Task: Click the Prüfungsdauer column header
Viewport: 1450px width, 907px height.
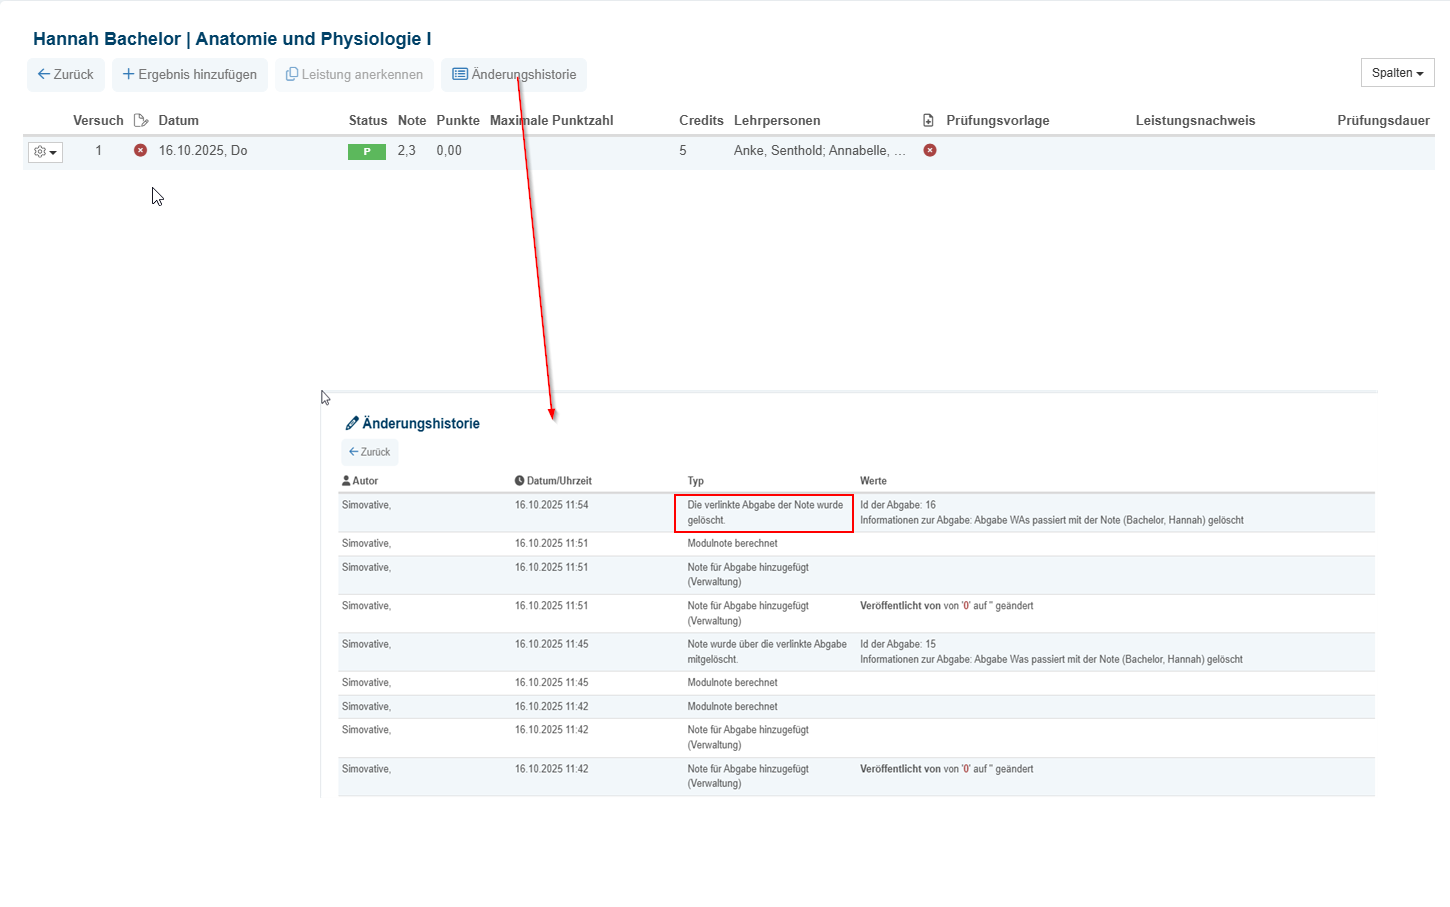Action: 1383,120
